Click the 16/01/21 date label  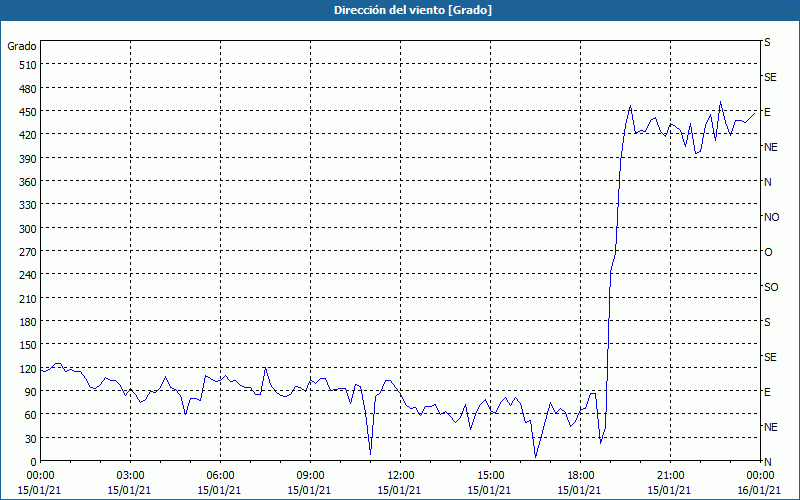coord(760,490)
